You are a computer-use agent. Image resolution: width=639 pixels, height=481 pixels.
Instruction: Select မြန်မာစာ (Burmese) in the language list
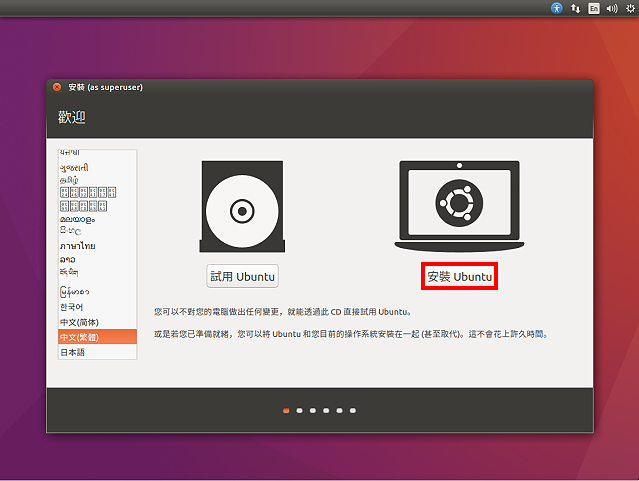click(97, 291)
